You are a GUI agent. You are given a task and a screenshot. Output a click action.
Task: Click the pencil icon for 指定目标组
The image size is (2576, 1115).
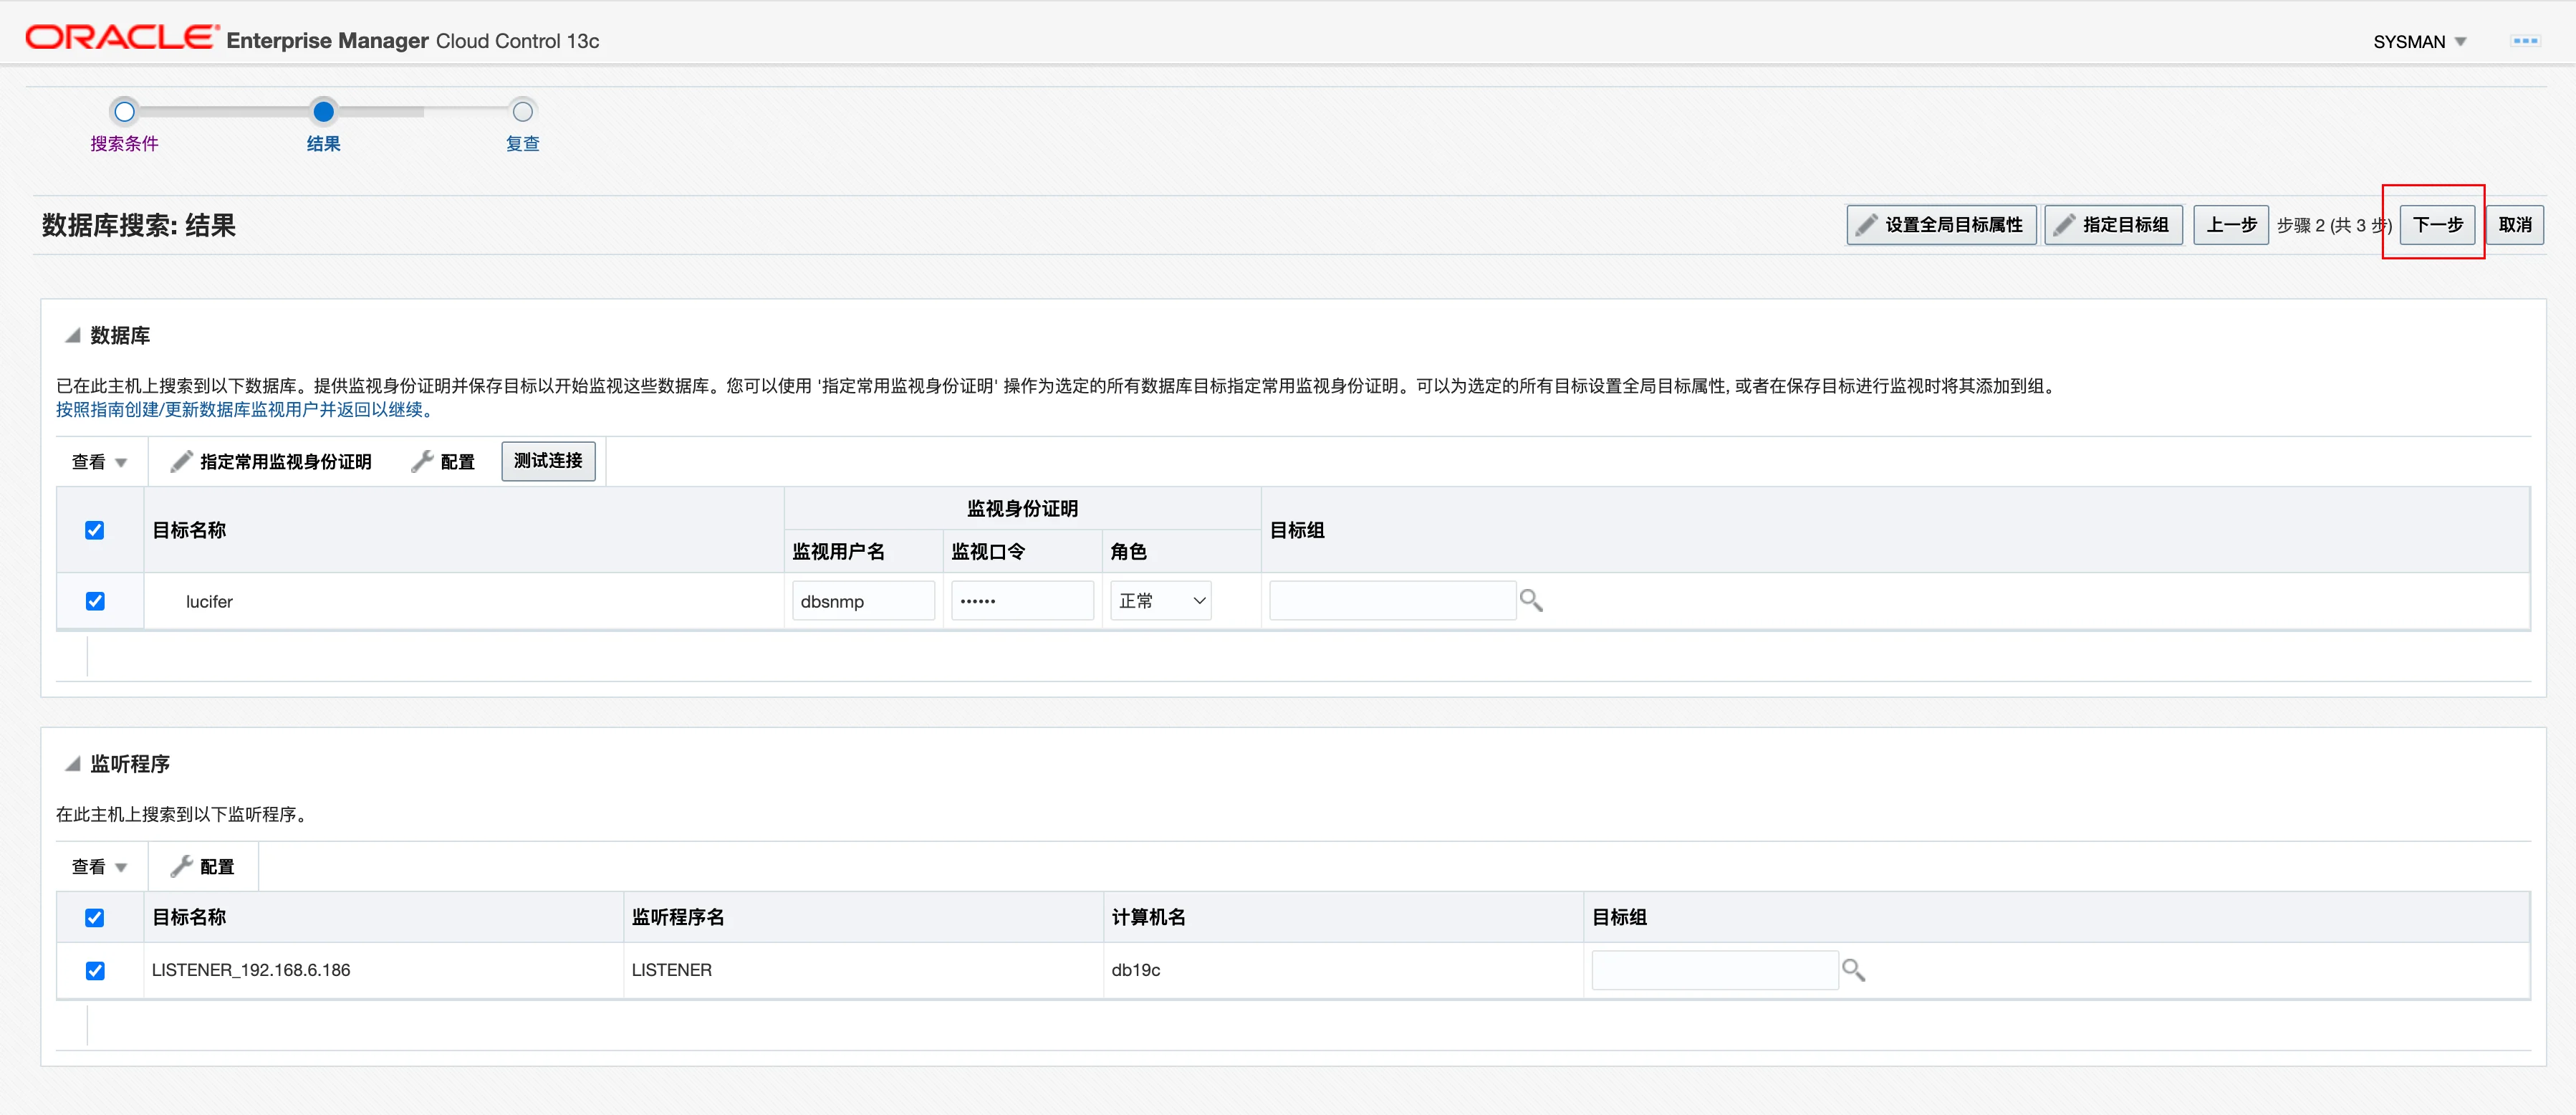coord(2064,225)
